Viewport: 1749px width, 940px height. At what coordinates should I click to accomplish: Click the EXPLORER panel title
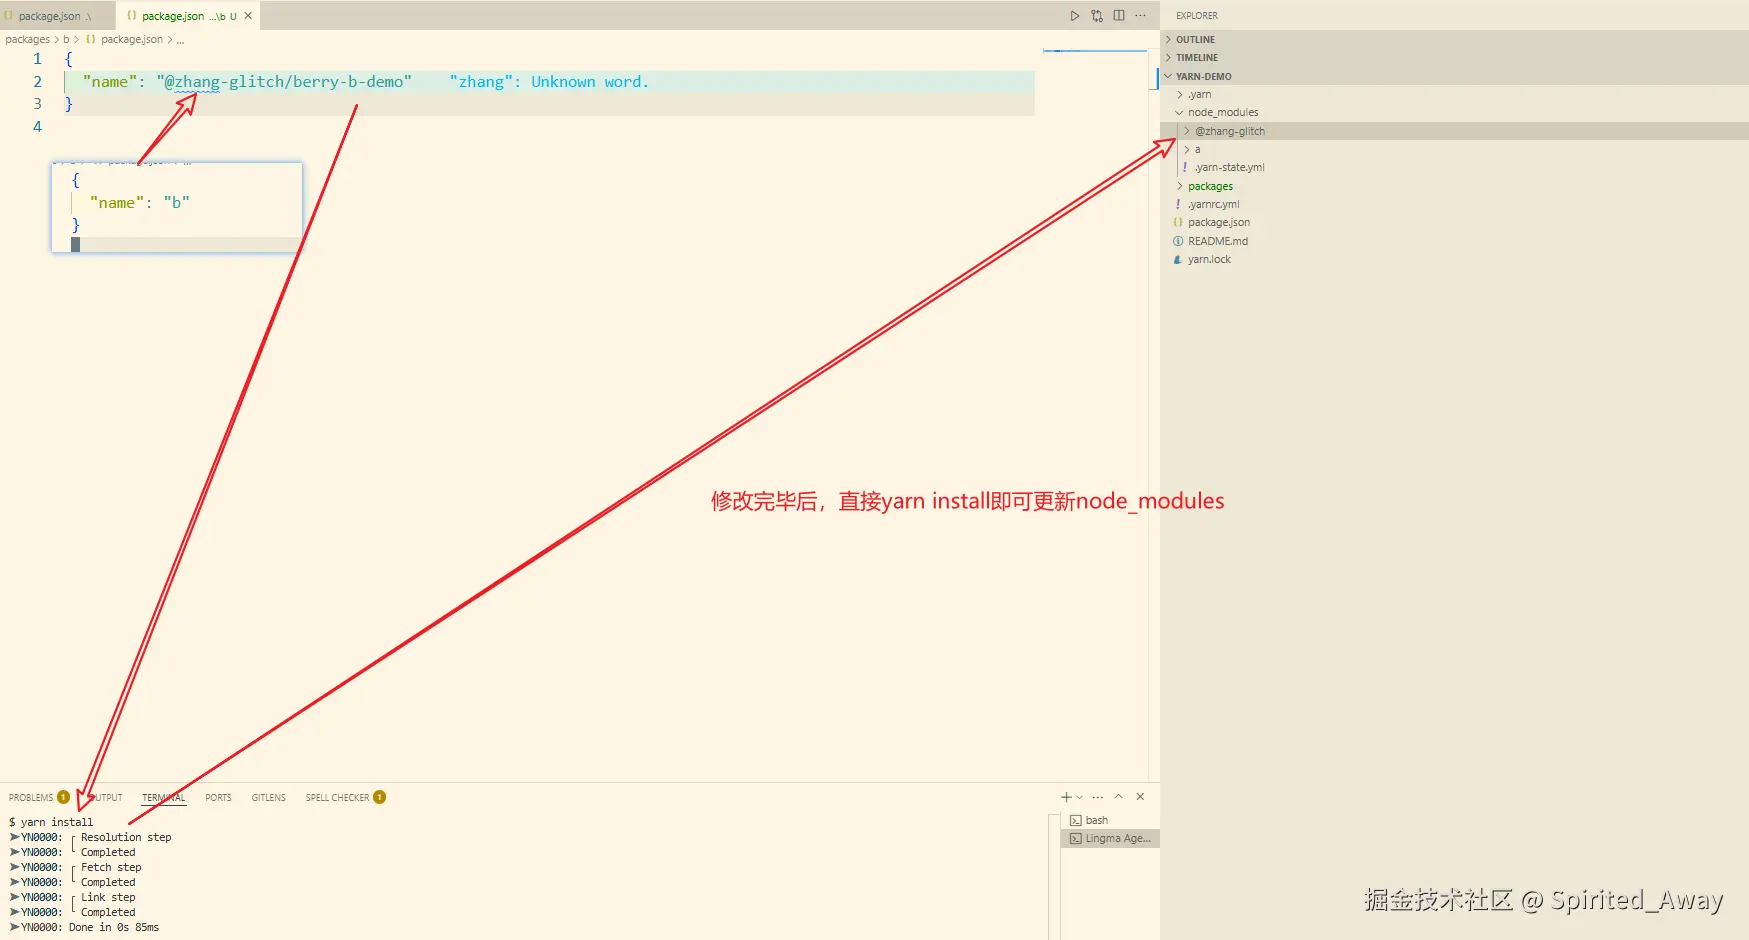(x=1197, y=16)
